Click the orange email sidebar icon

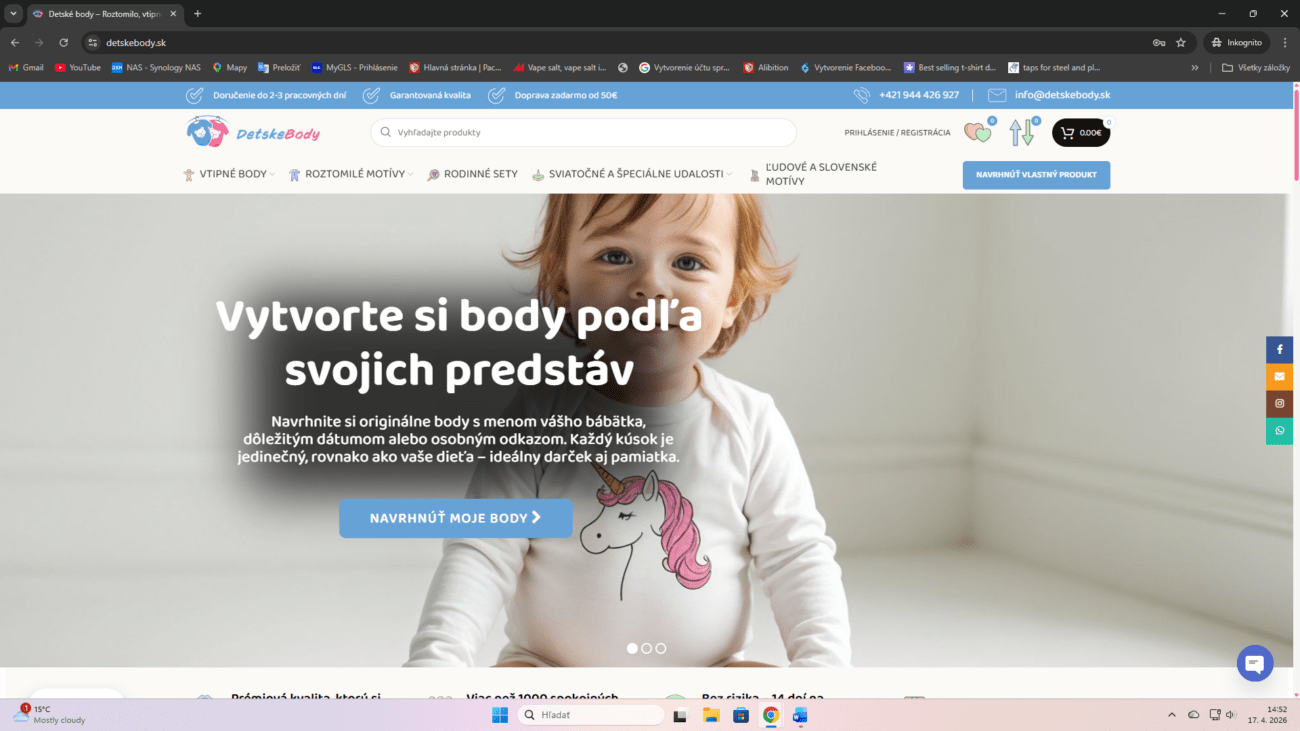(x=1279, y=377)
